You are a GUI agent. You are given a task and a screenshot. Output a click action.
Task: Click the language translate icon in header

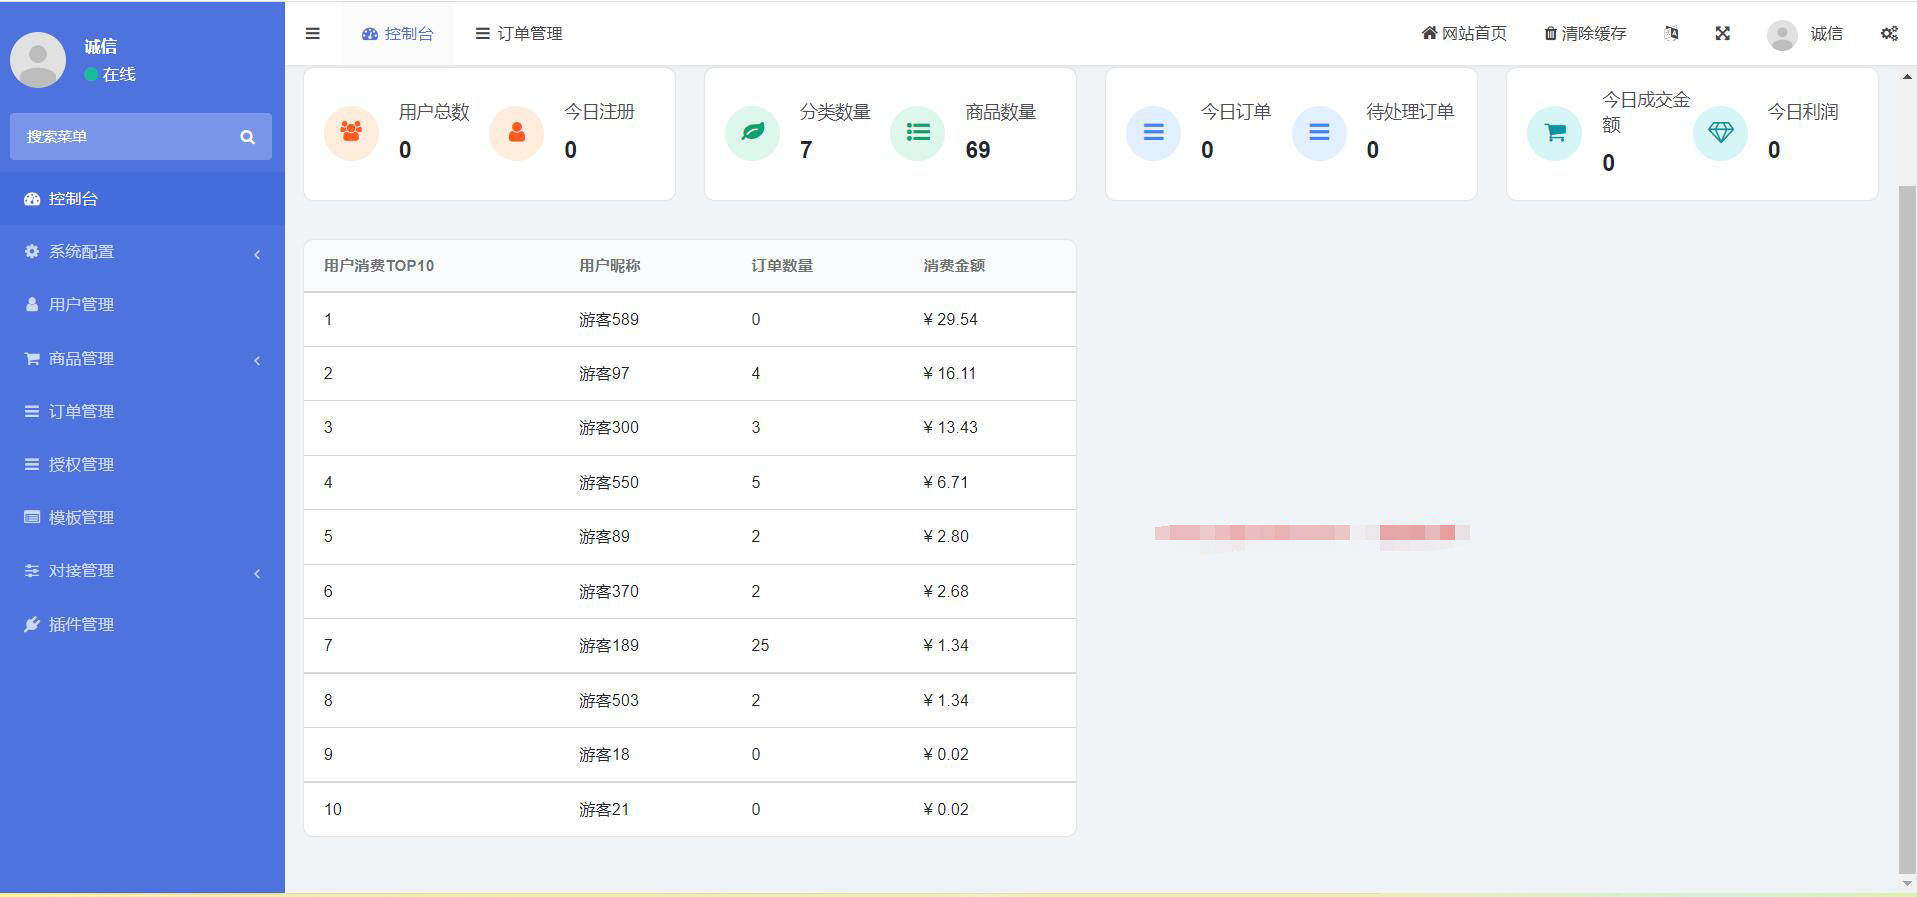tap(1671, 33)
